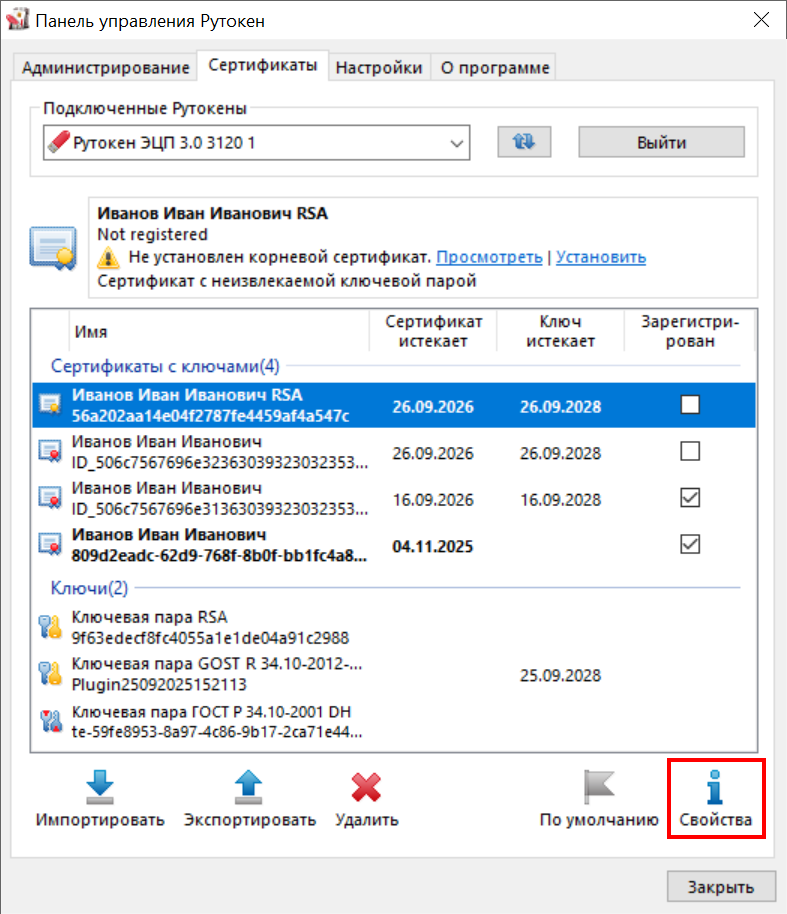The image size is (787, 914).
Task: Click the refresh tokens arrows button
Action: pyautogui.click(x=524, y=142)
